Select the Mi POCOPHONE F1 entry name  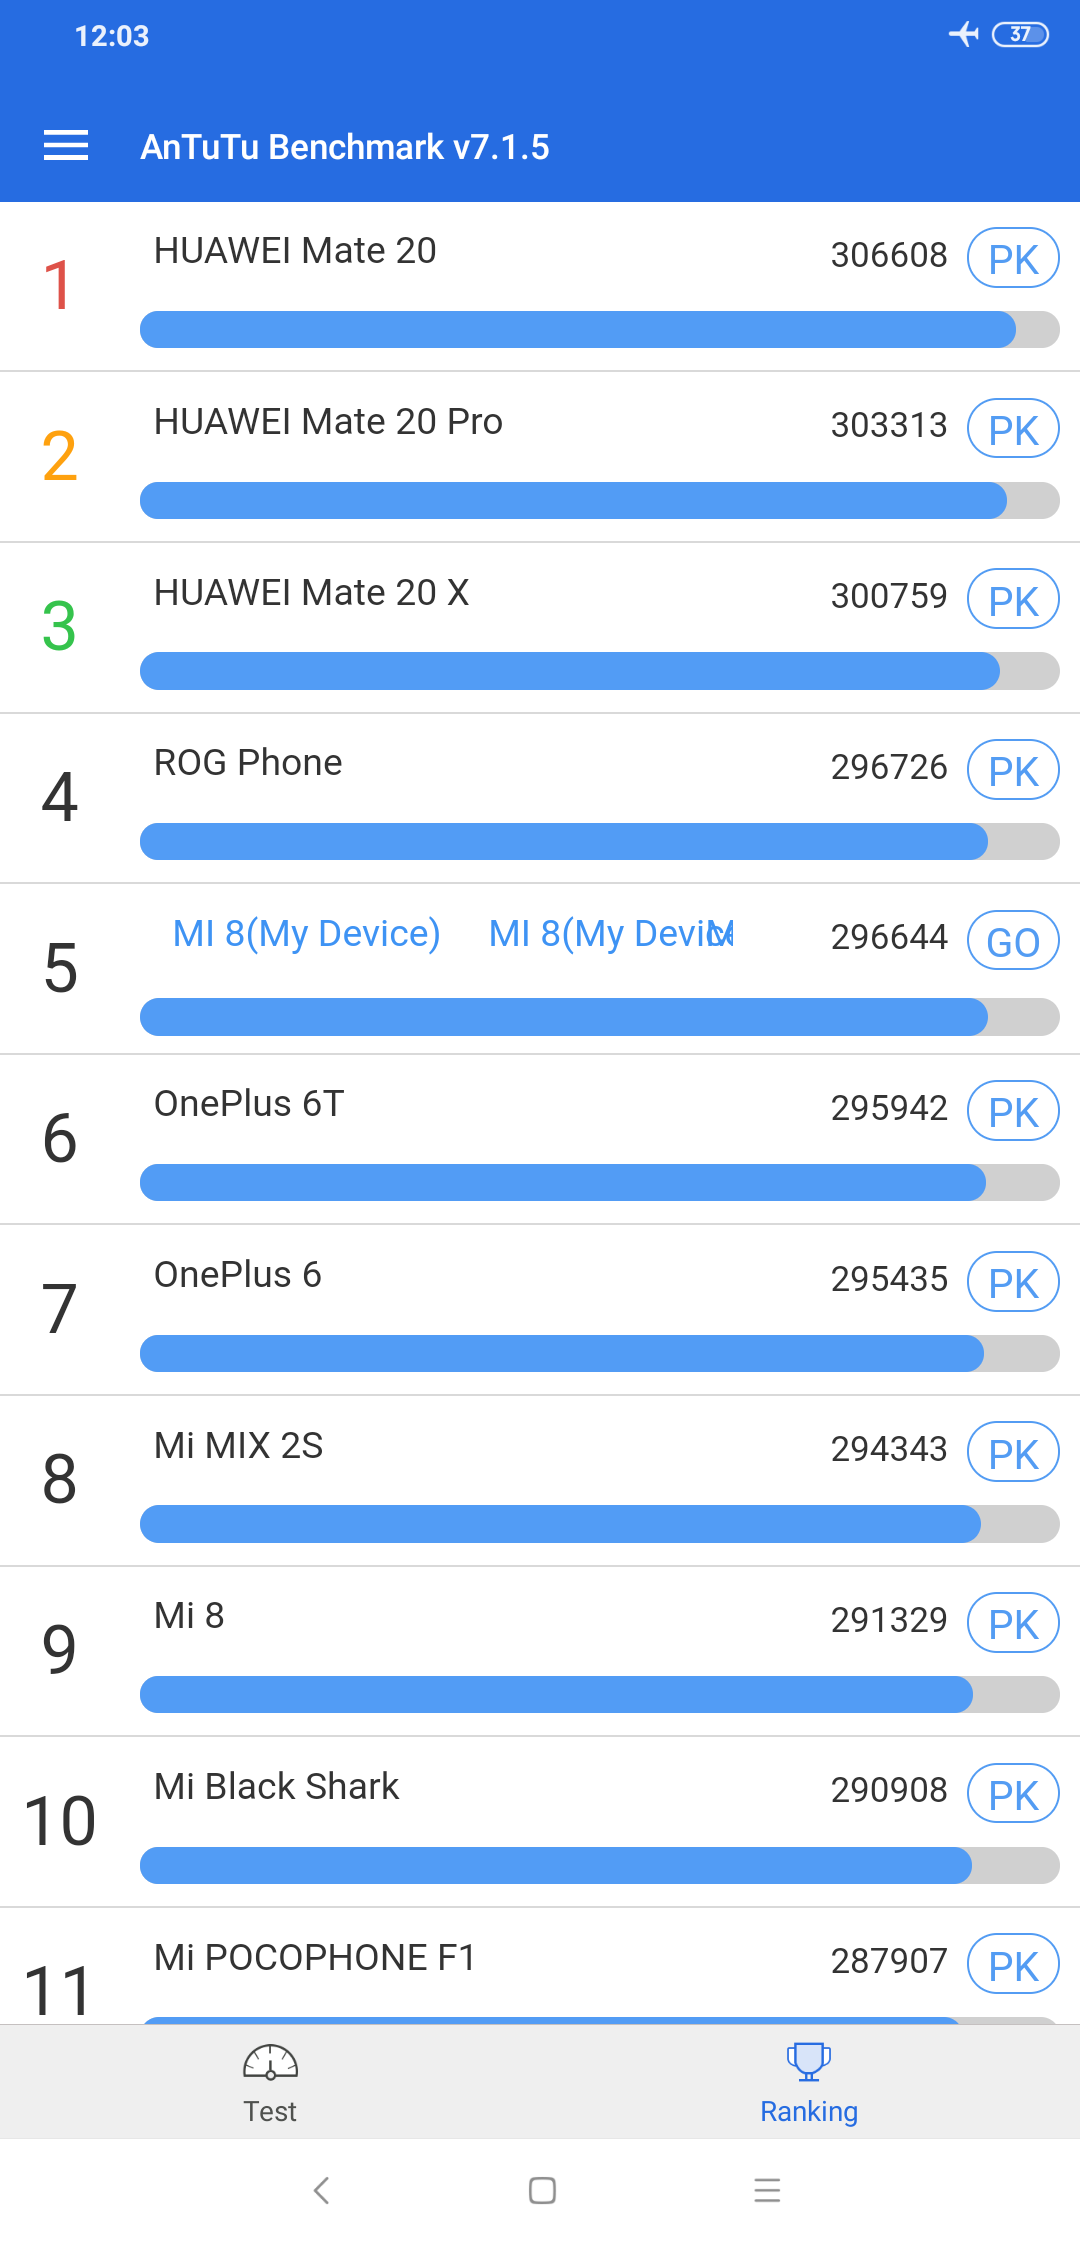[x=315, y=1958]
